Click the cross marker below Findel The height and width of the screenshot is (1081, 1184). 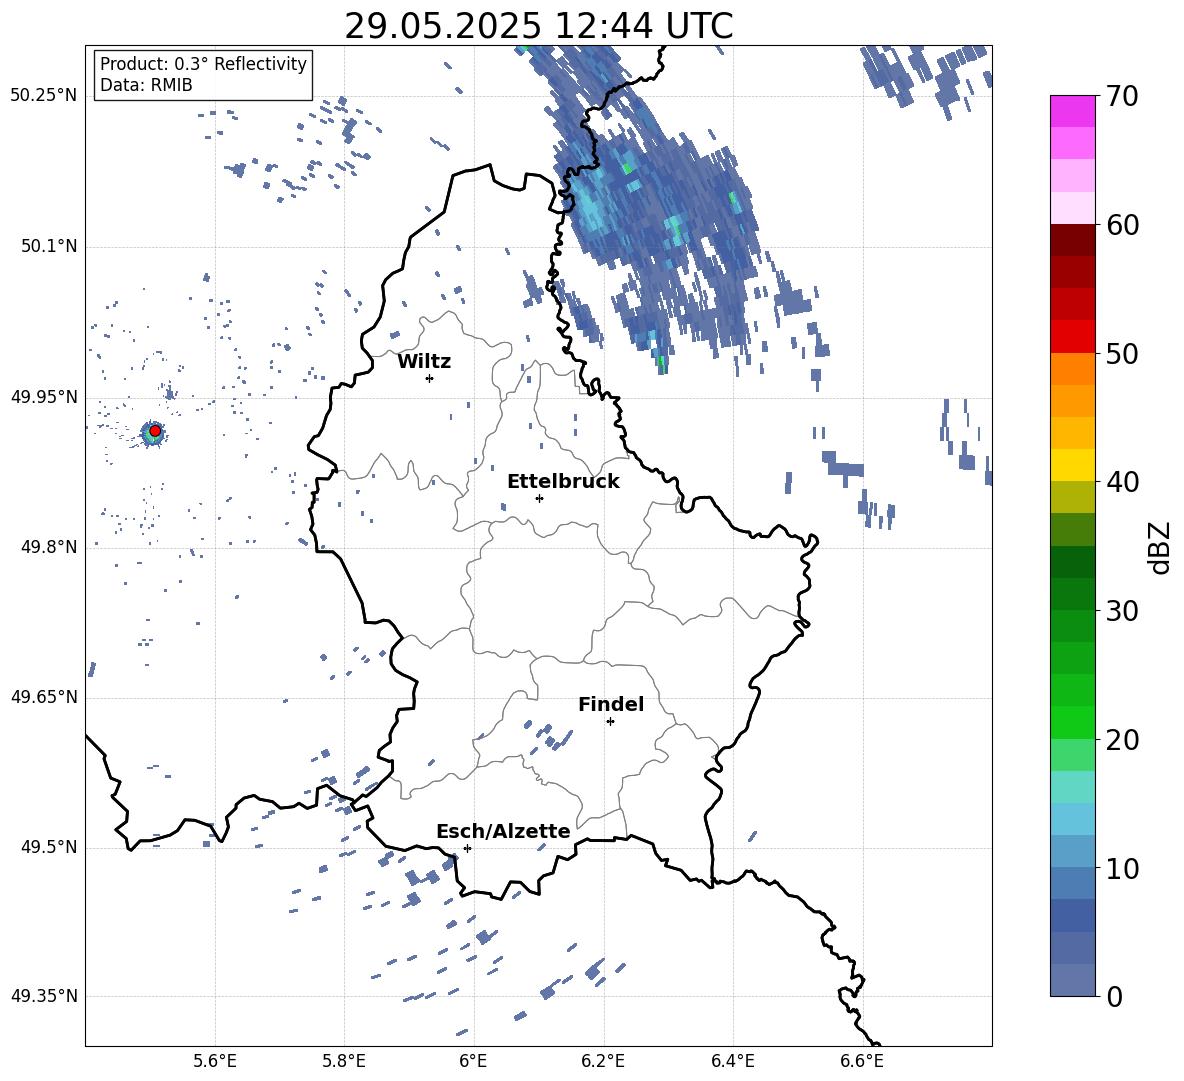(x=610, y=722)
